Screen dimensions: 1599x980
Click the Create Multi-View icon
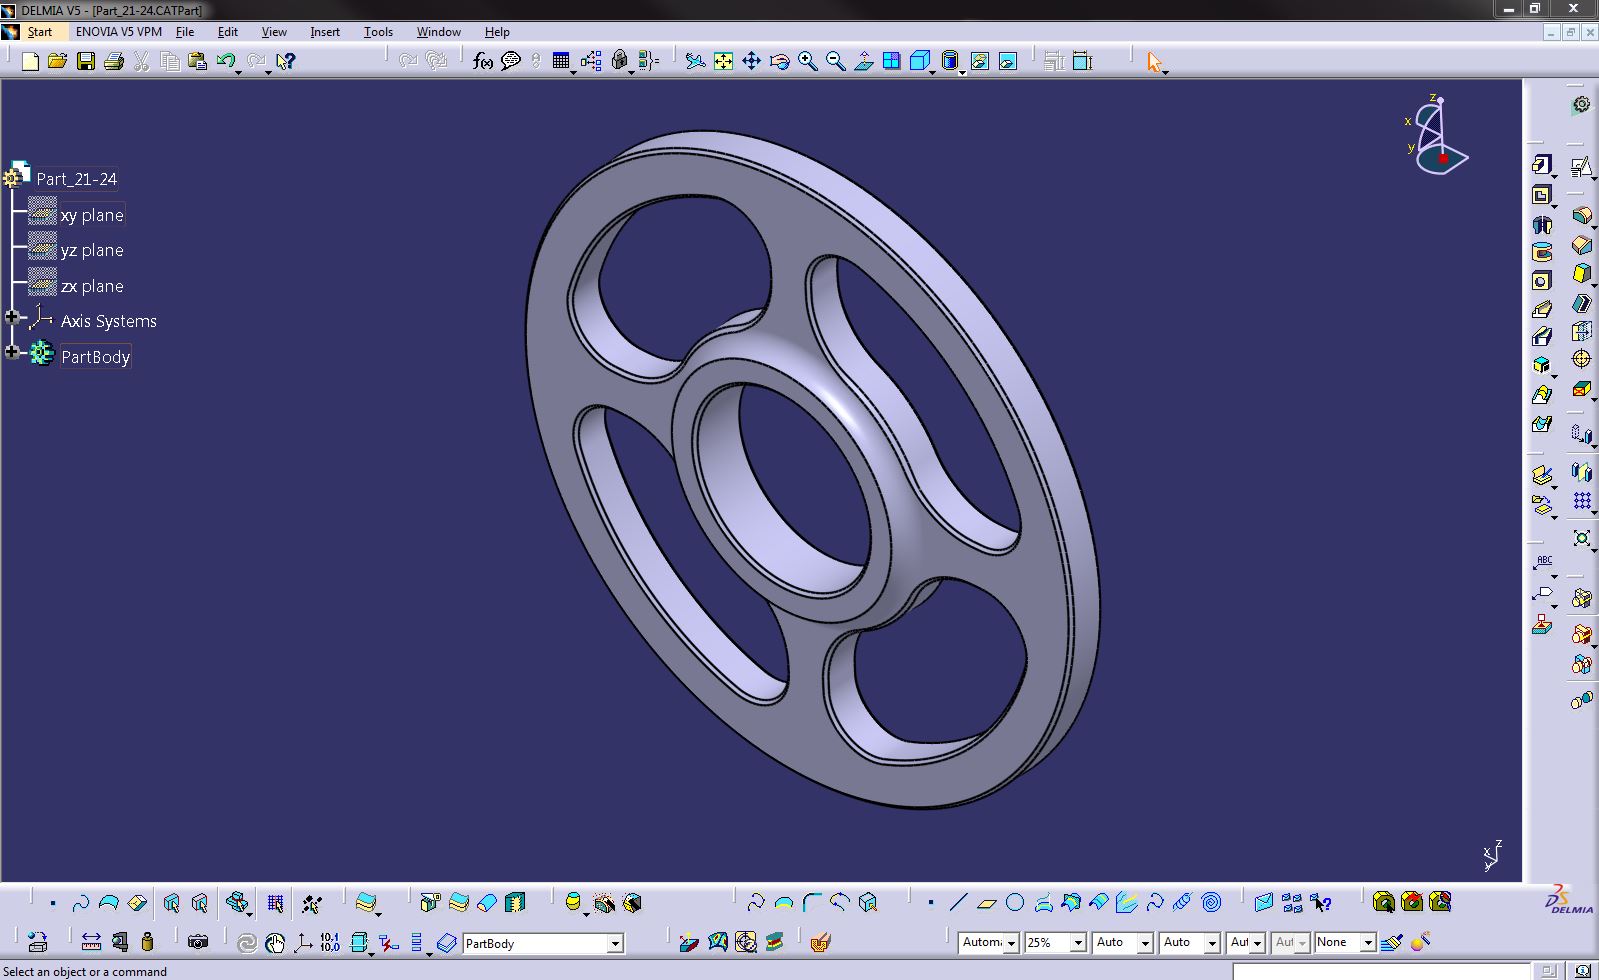(x=891, y=61)
